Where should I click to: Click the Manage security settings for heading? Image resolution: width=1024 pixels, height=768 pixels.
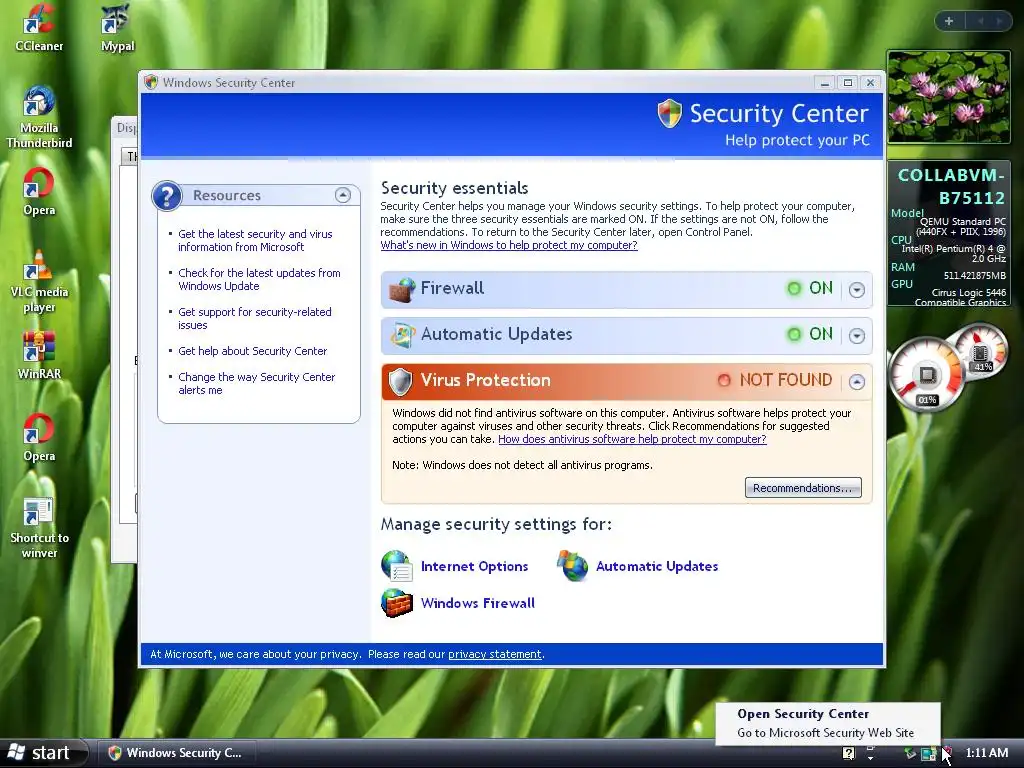496,524
